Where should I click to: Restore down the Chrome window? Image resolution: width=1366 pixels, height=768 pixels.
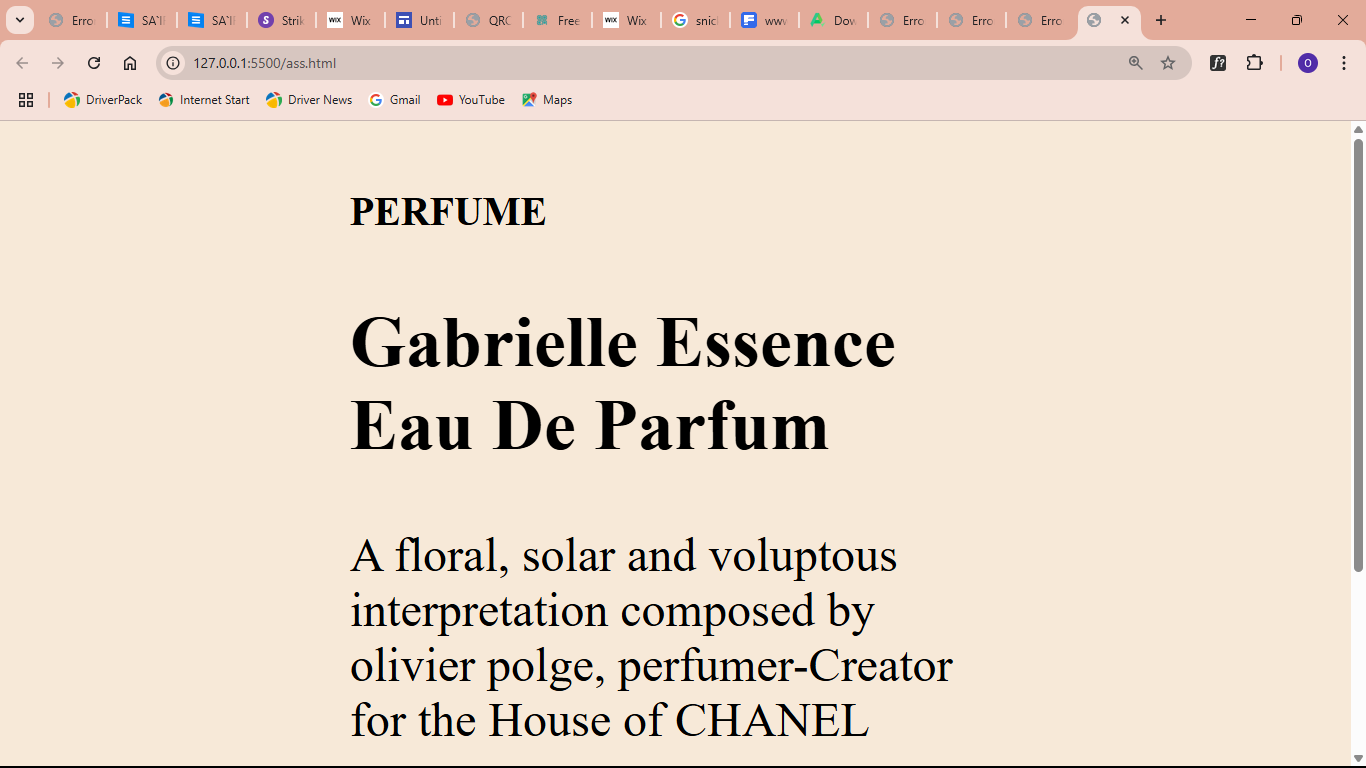click(x=1297, y=20)
